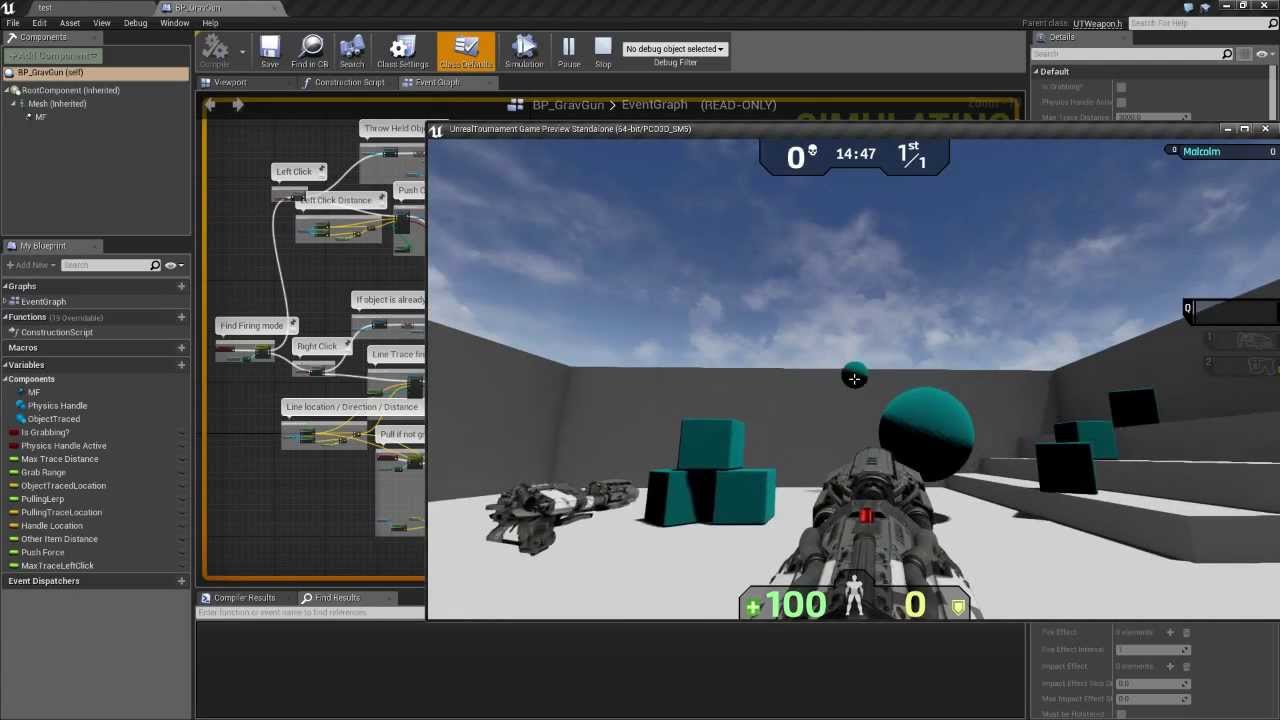Open Details property matrix grid icon
1280x720 pixels.
click(x=1246, y=54)
